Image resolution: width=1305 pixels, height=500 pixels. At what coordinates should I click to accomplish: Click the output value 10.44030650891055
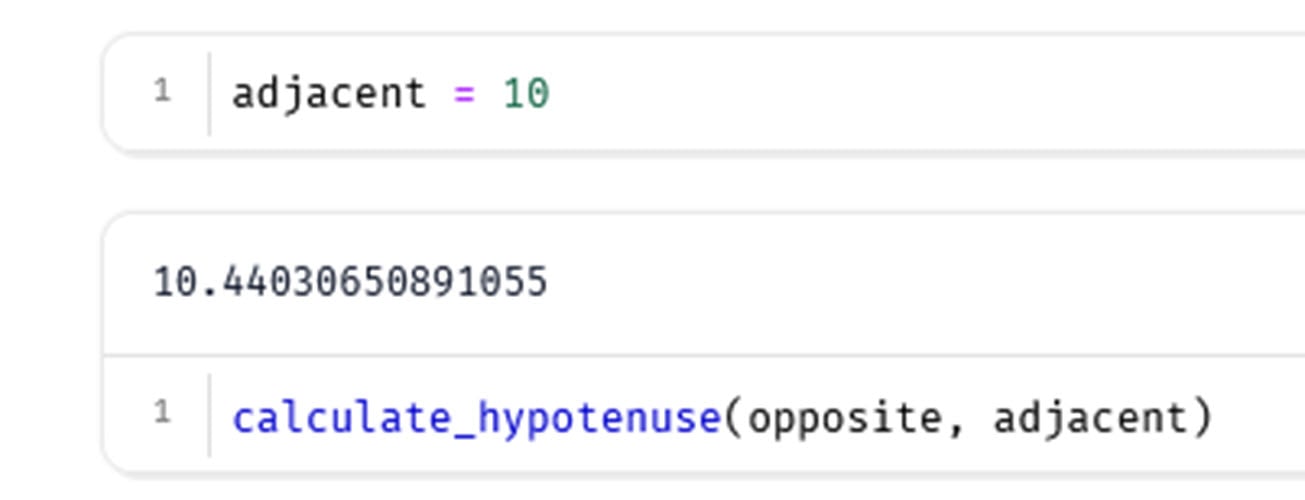point(350,283)
